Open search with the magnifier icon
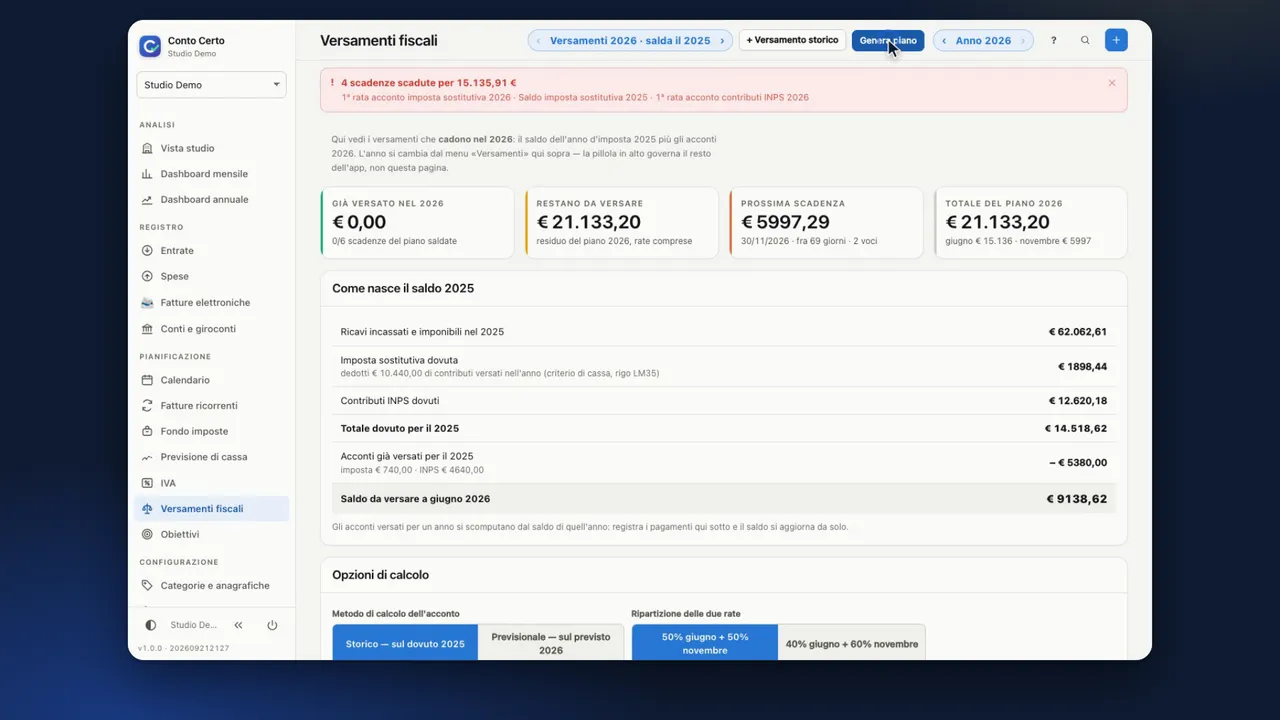Viewport: 1280px width, 720px height. point(1085,41)
